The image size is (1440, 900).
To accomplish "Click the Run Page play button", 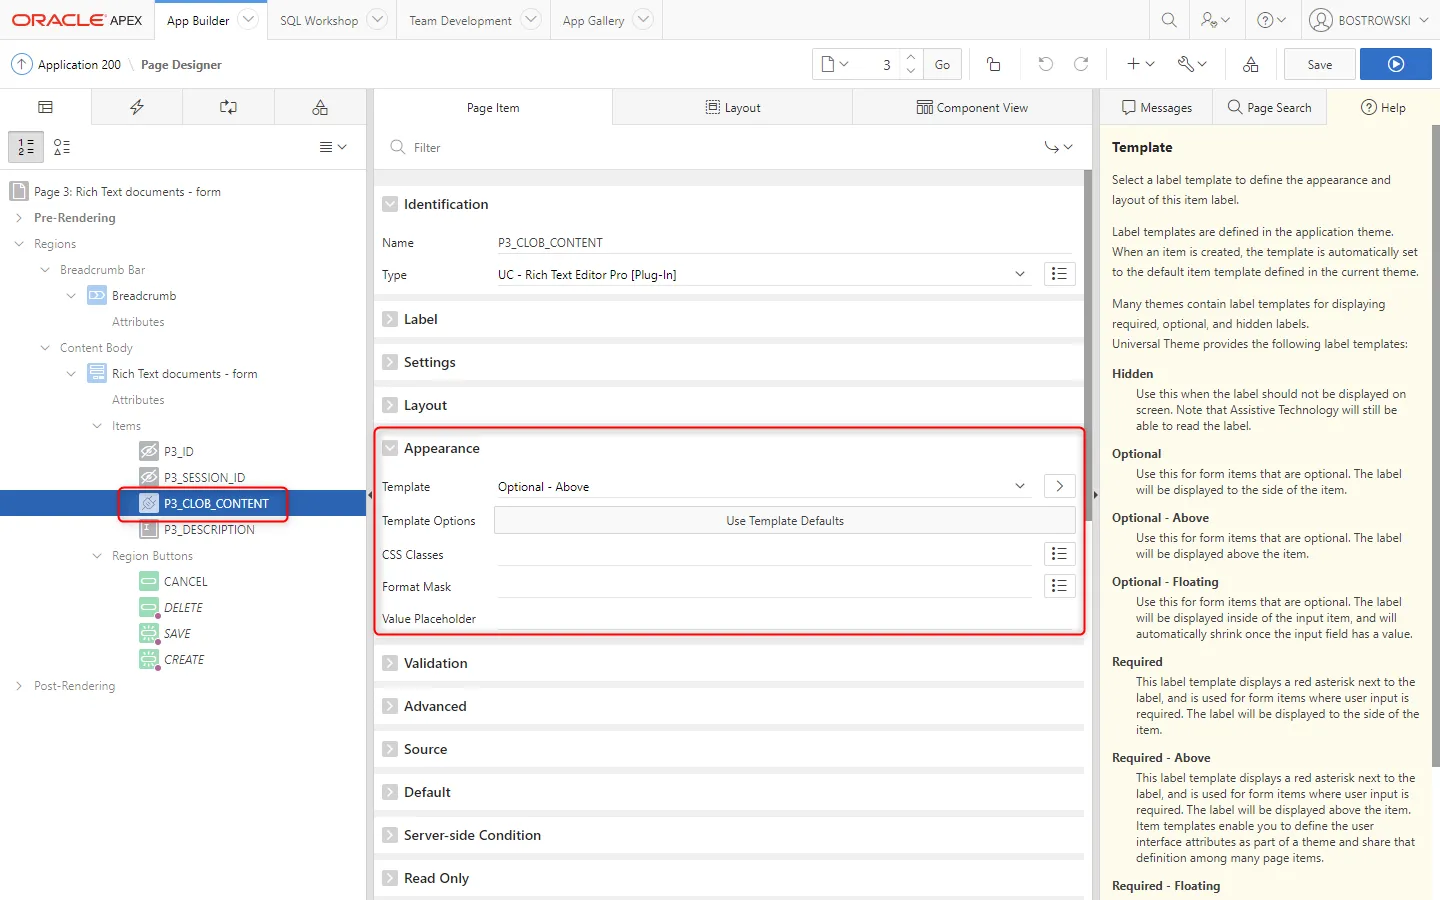I will click(x=1395, y=64).
